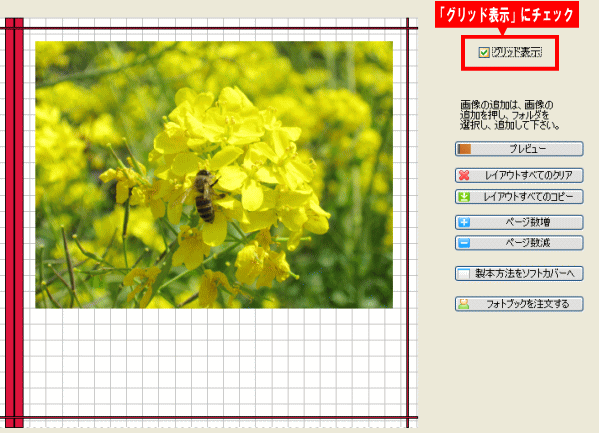This screenshot has height=433, width=599.
Task: Click the red spine bar on the left edge of the page
Action: (14, 223)
